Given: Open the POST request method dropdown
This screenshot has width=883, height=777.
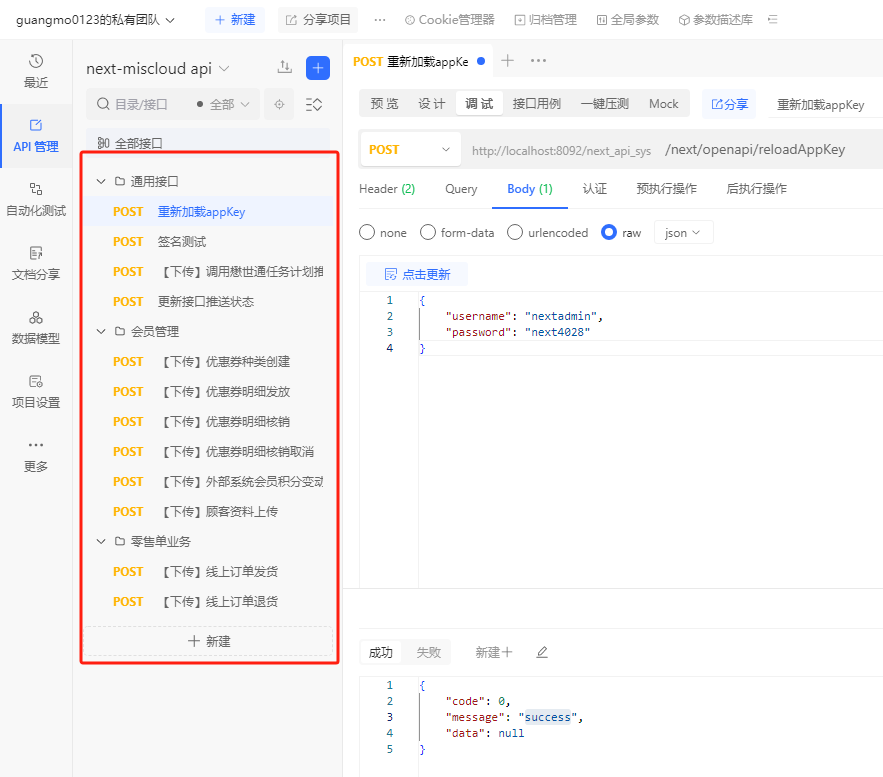Looking at the screenshot, I should click(411, 149).
